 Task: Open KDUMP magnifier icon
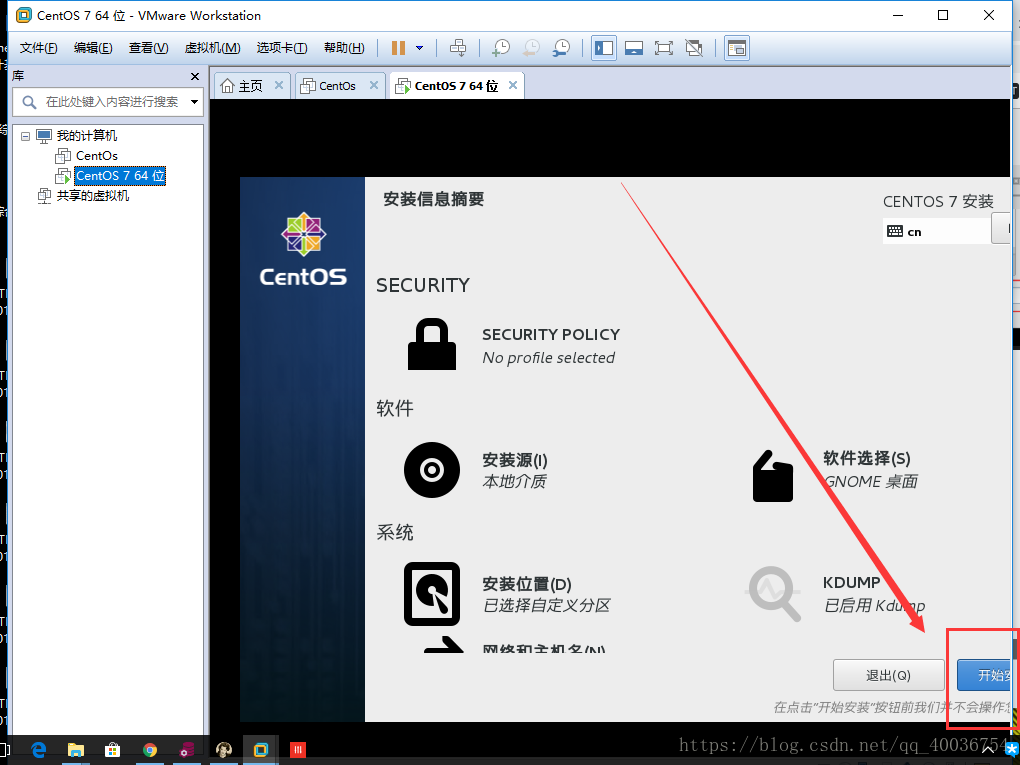tap(773, 593)
